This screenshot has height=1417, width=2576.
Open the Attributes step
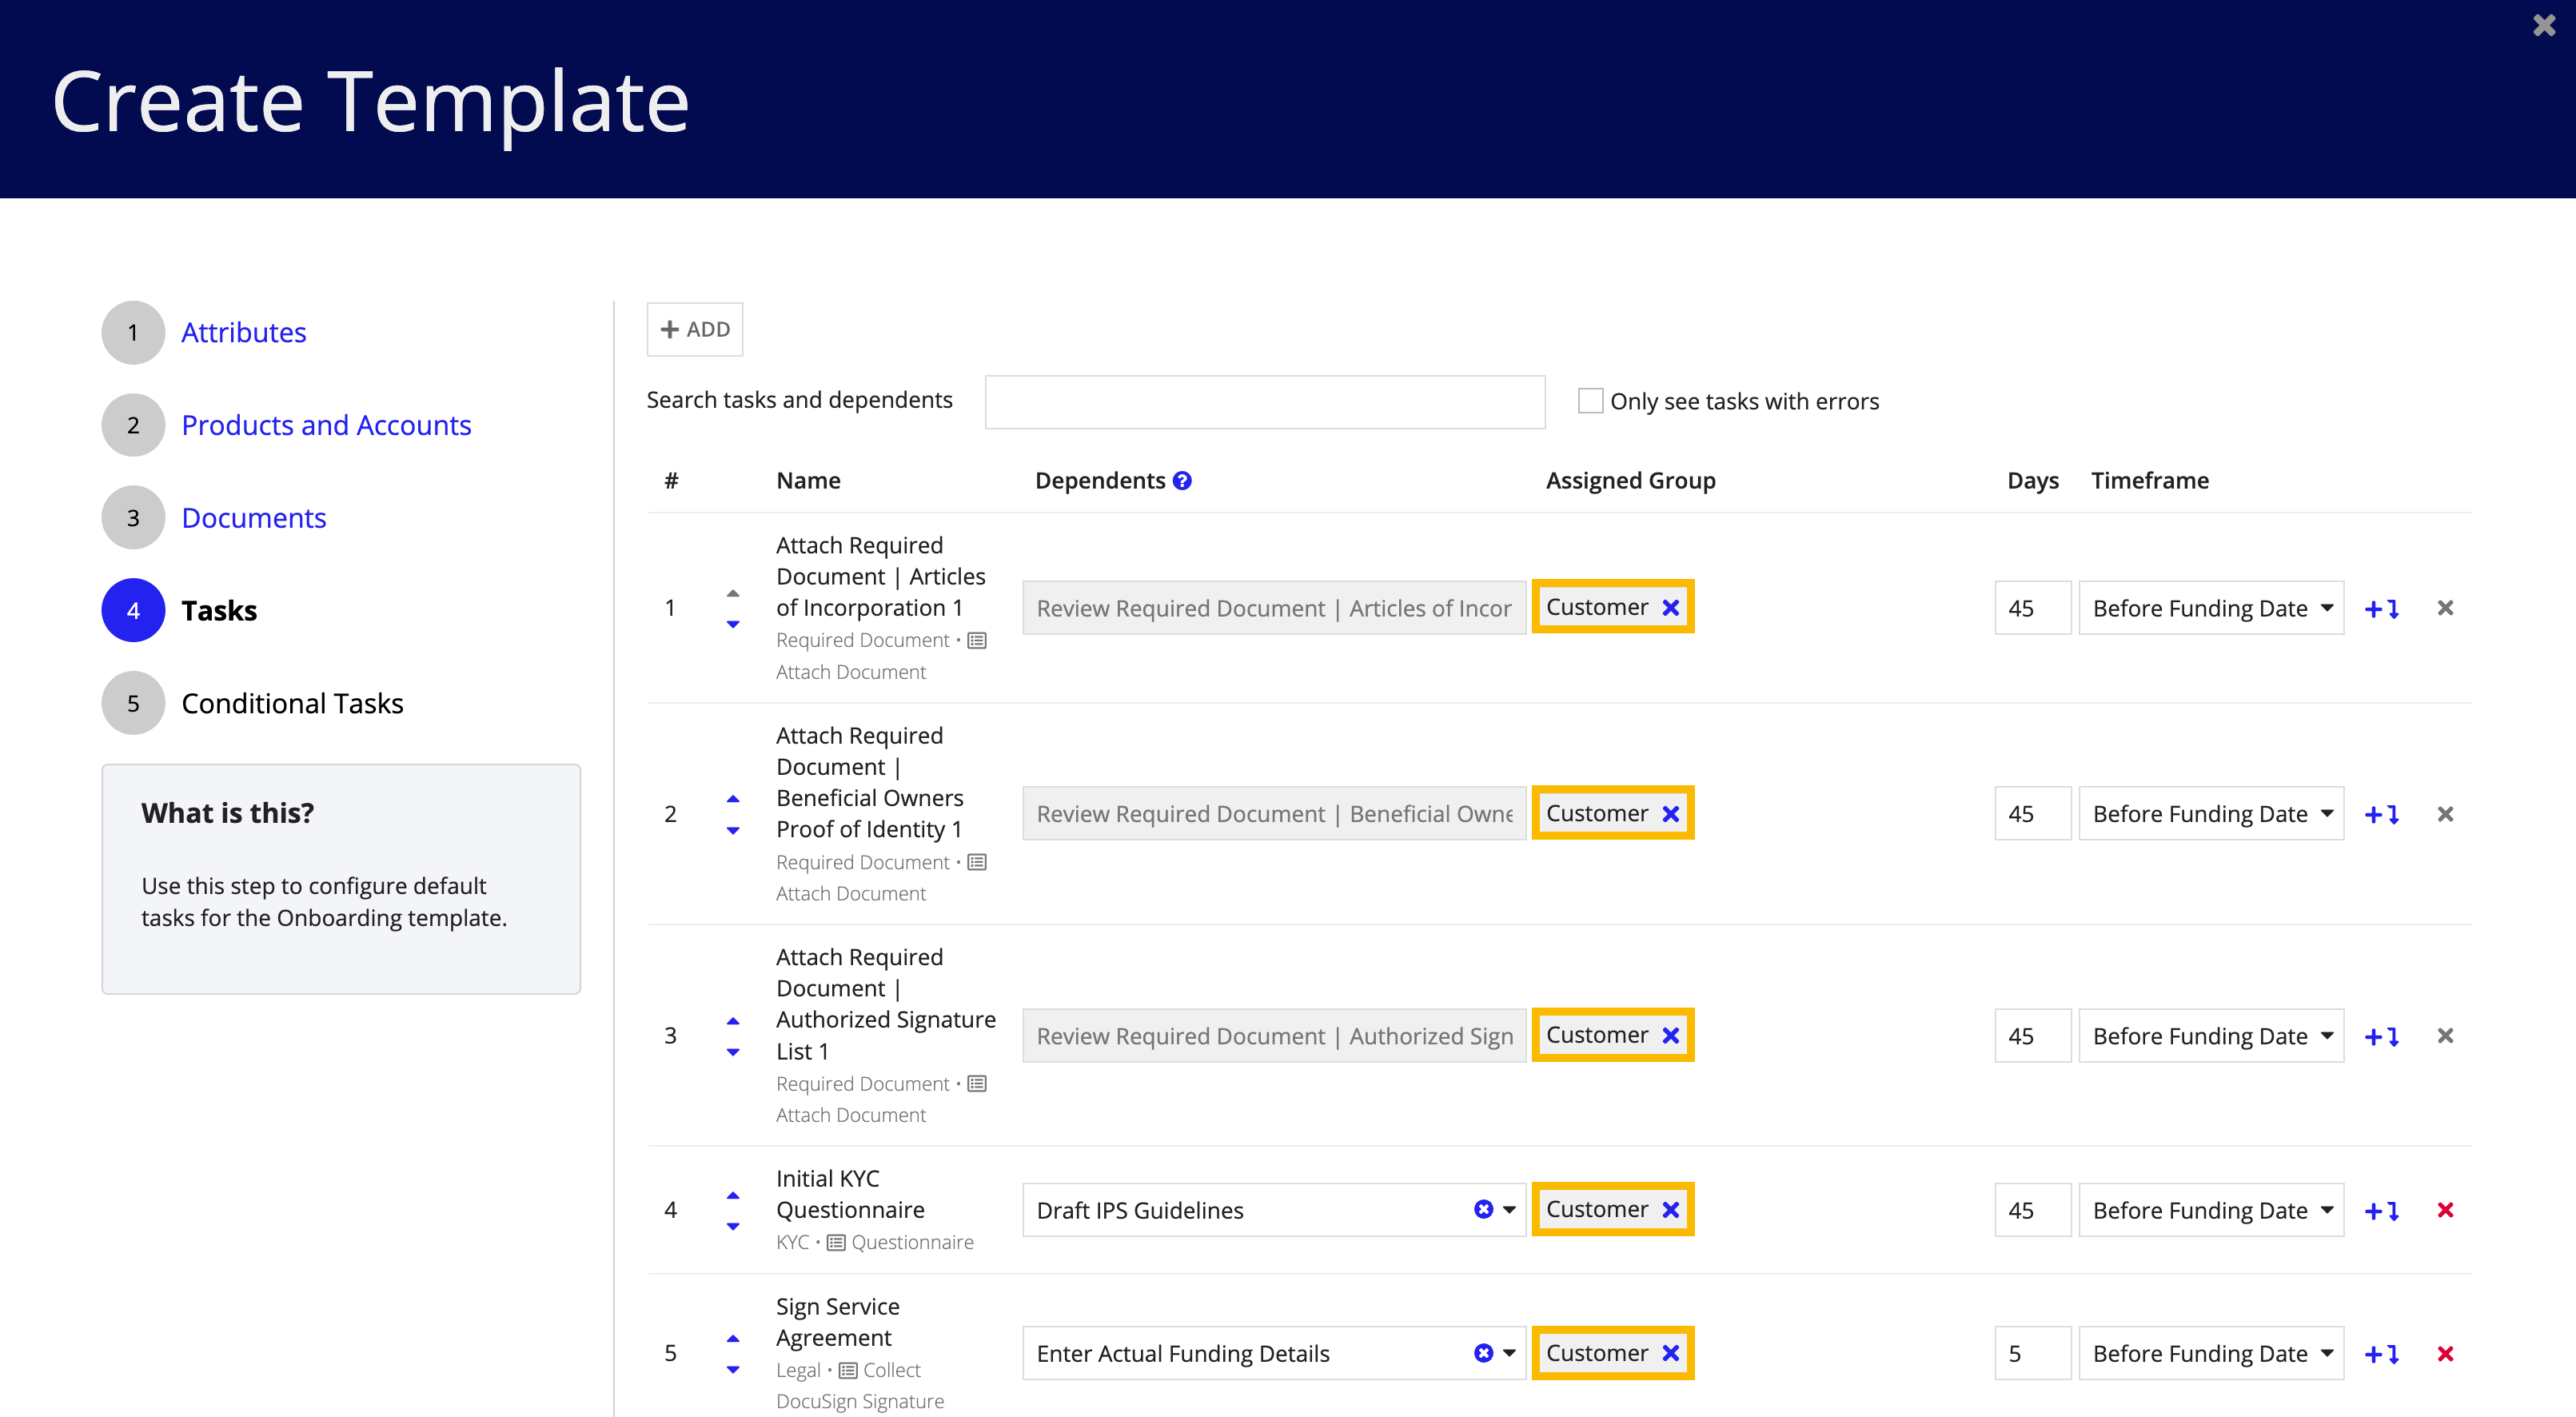point(244,332)
